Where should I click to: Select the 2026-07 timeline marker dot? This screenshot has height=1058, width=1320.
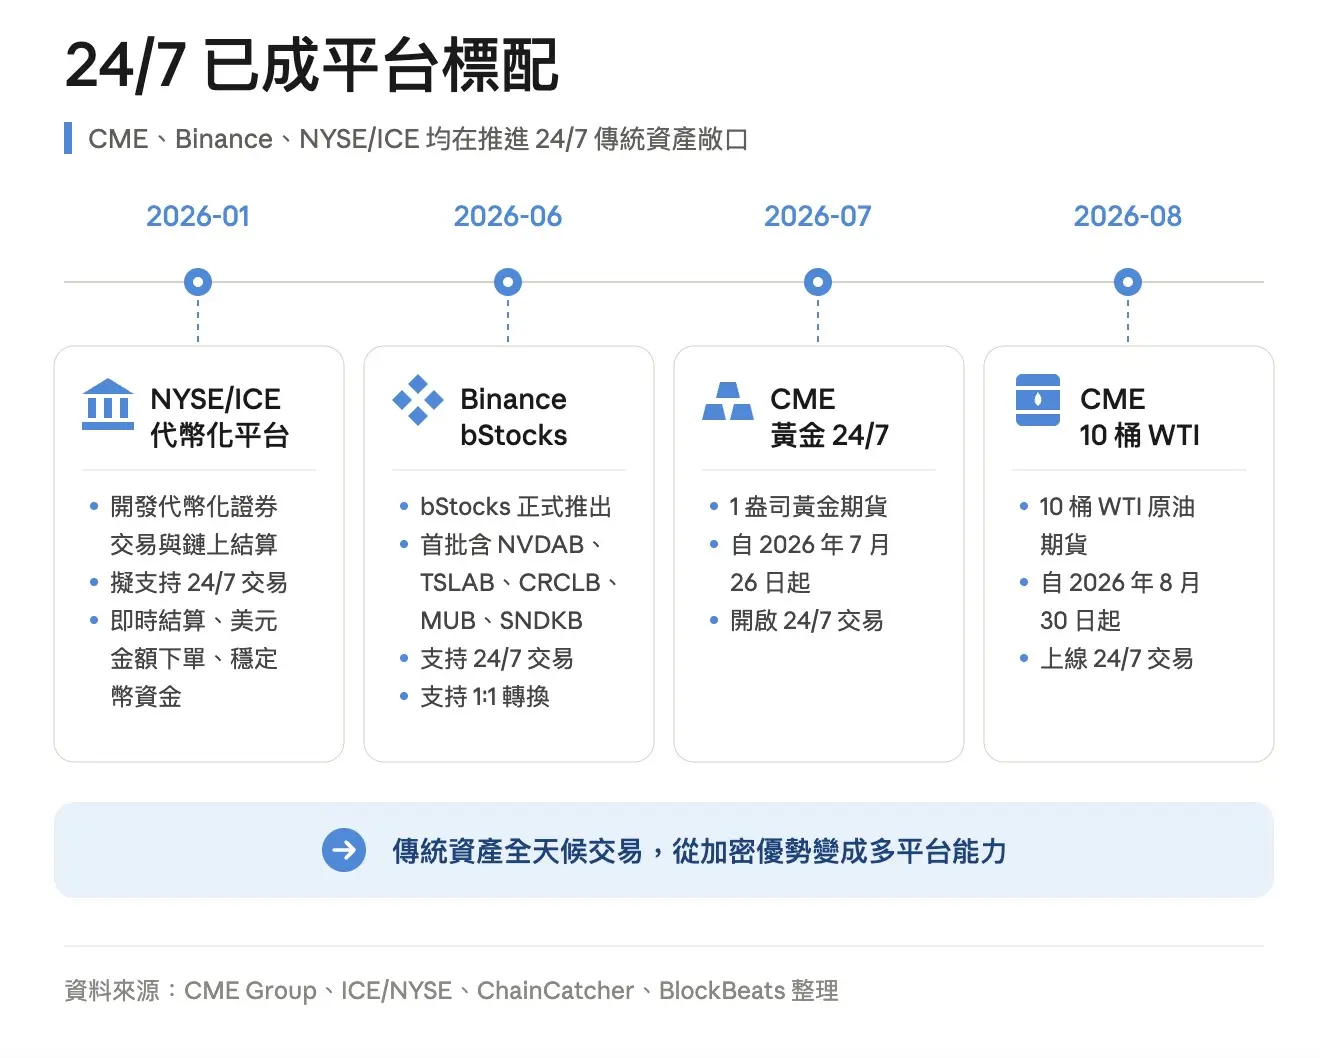pos(818,282)
